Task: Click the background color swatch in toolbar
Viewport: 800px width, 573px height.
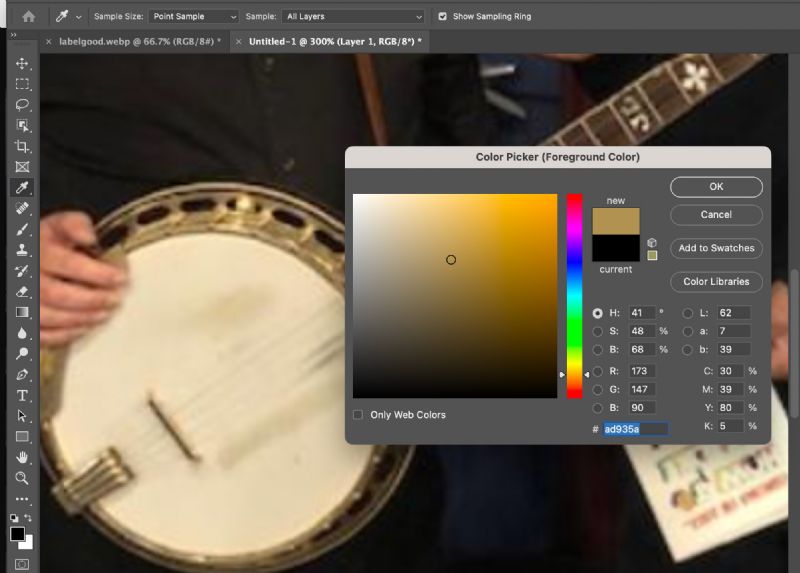Action: click(28, 544)
